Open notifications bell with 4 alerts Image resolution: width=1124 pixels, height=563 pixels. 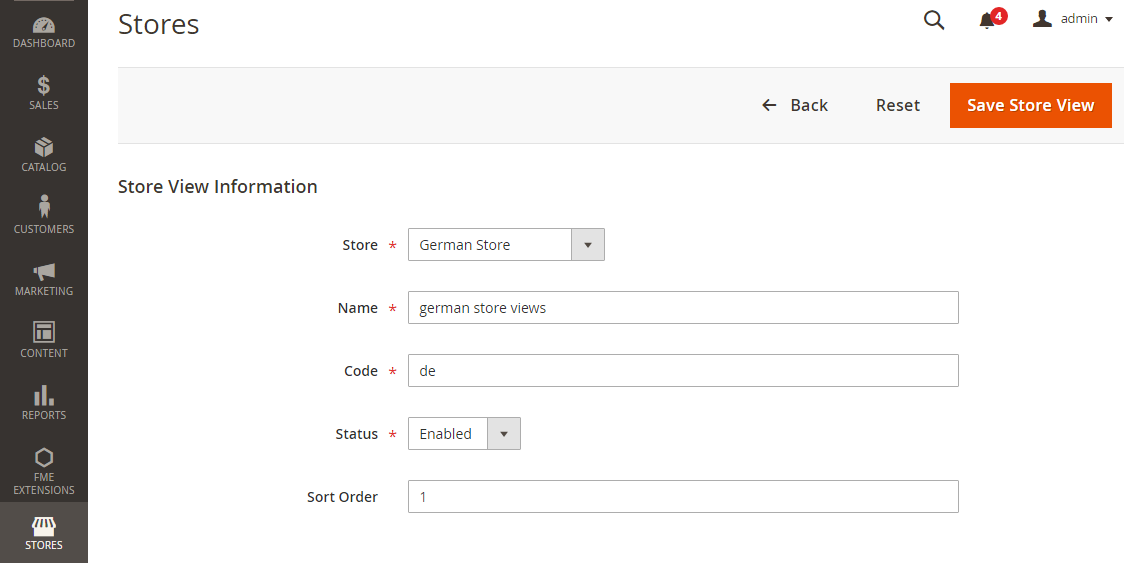click(x=988, y=20)
